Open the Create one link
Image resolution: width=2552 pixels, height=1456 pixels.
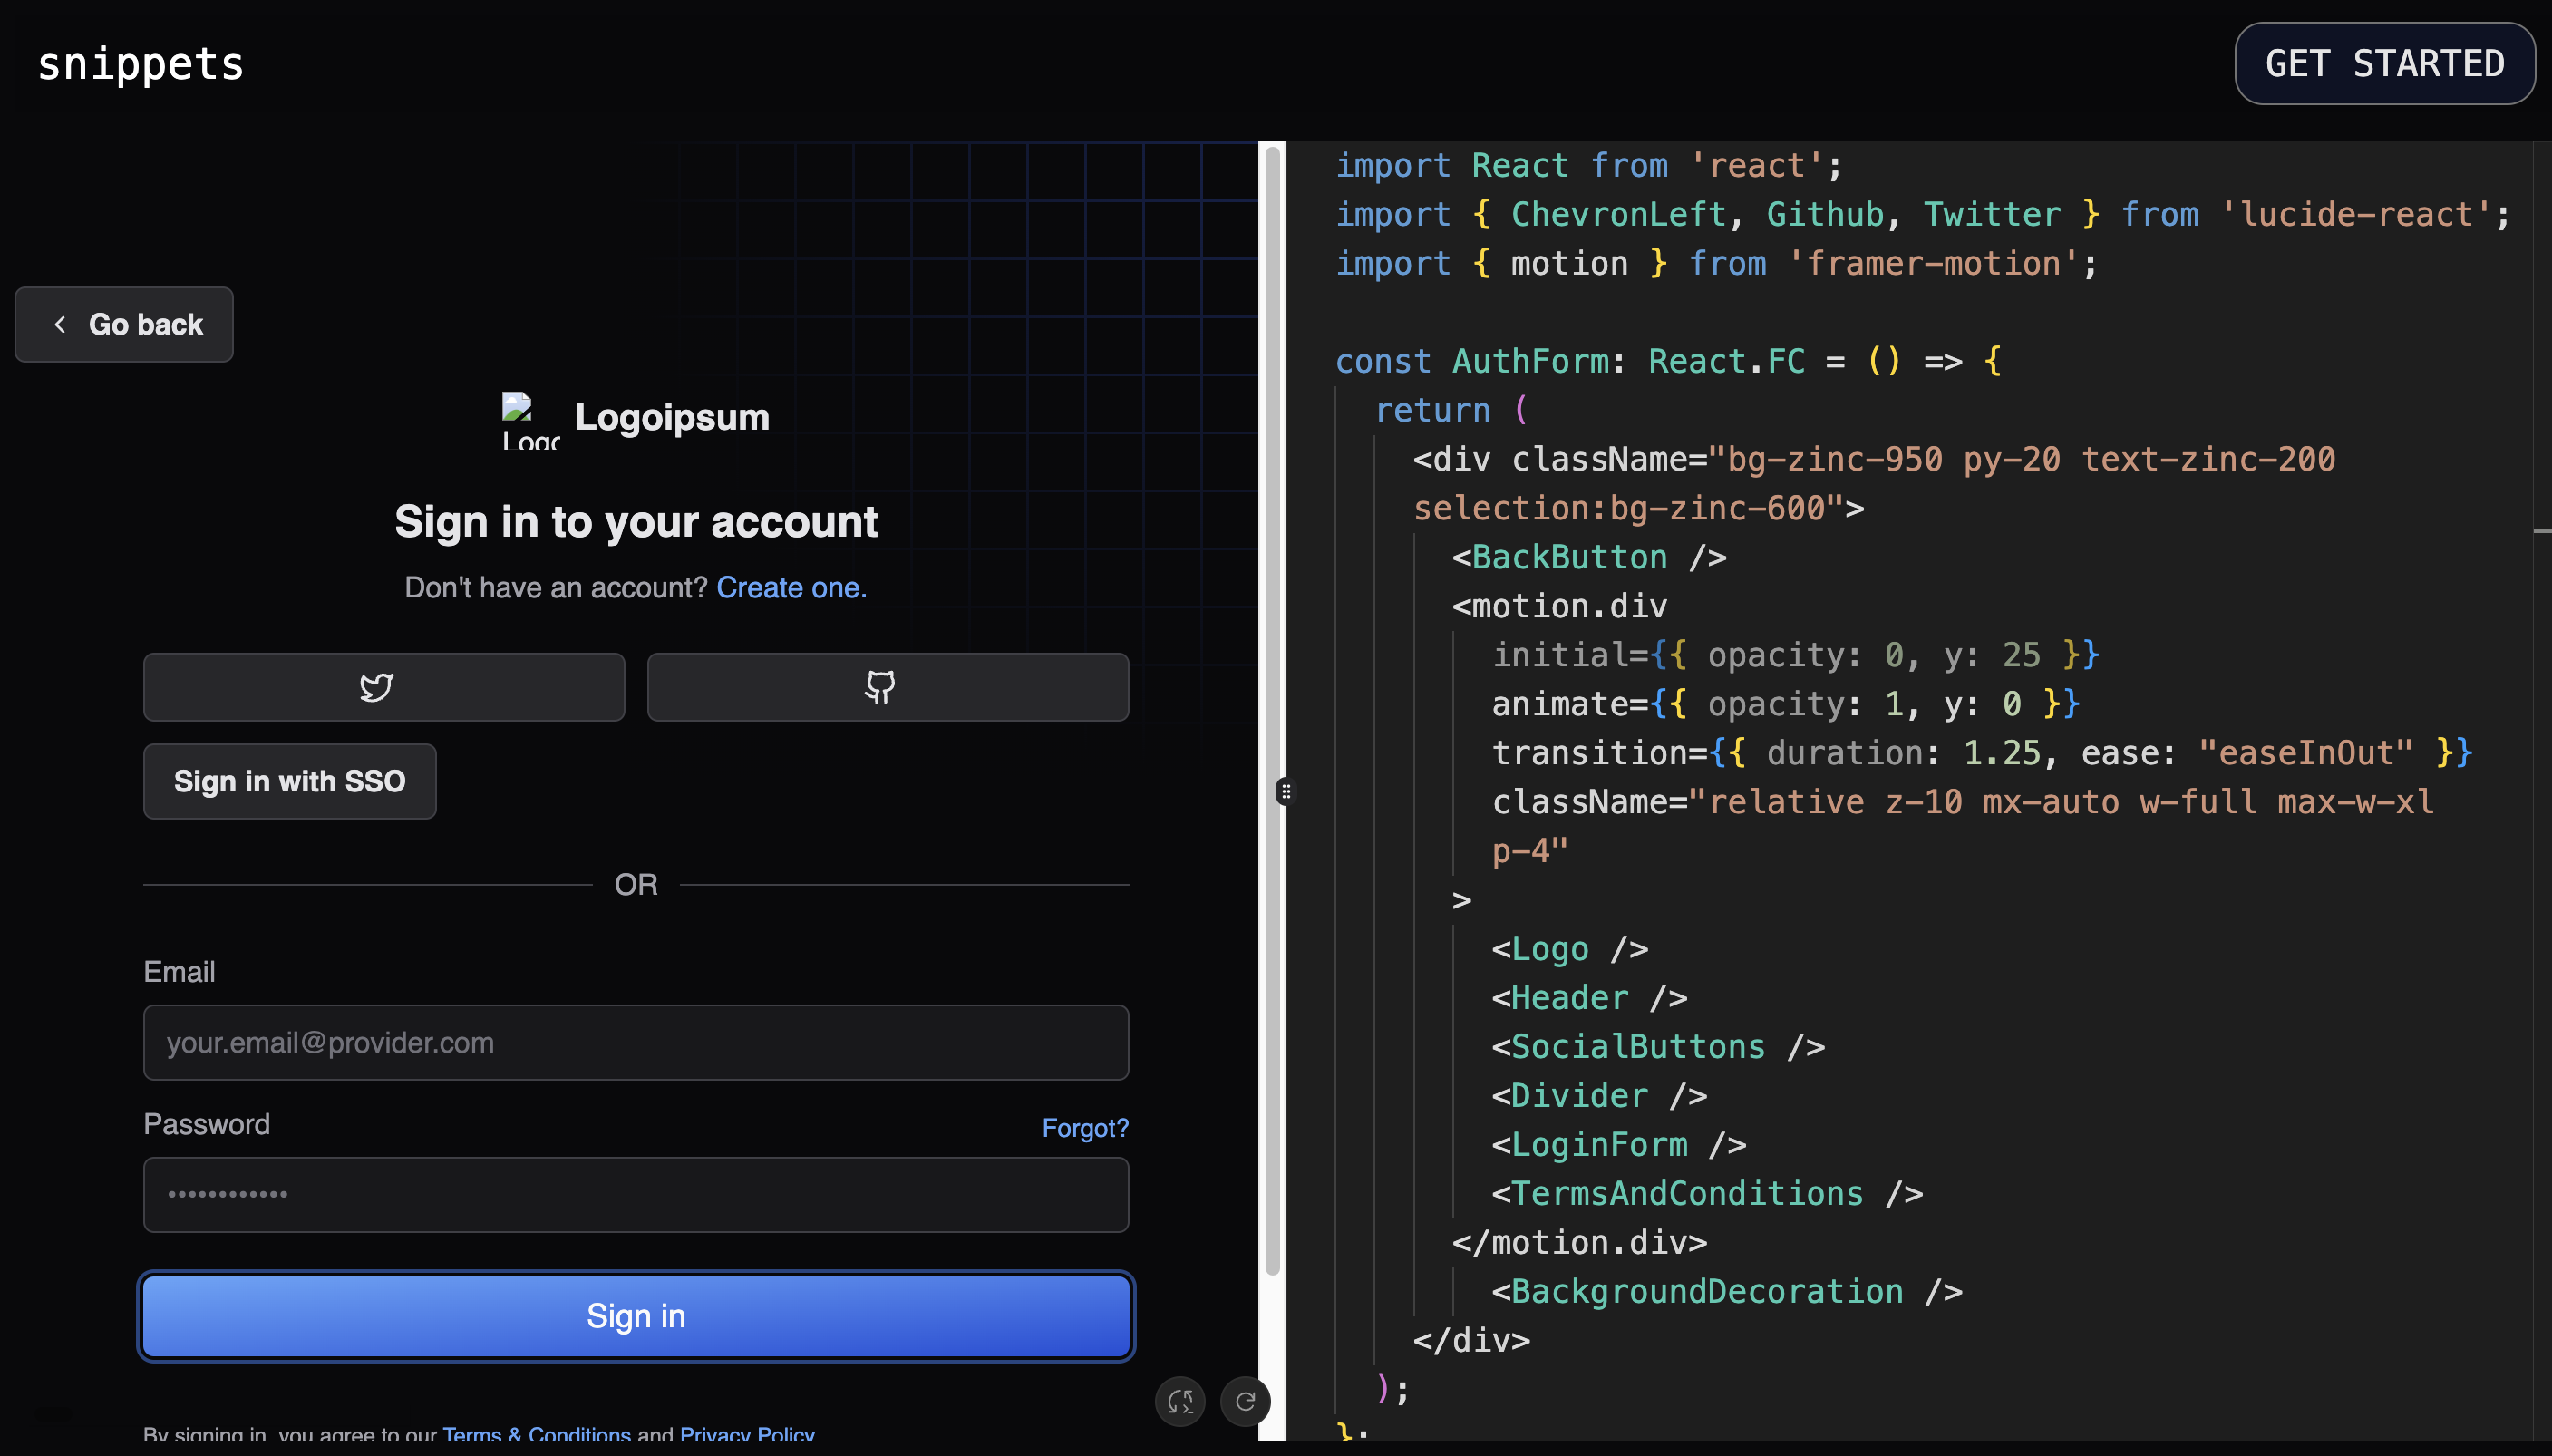792,587
